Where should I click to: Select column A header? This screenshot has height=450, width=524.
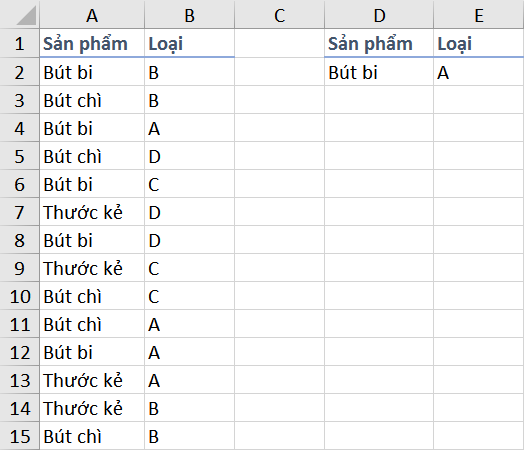92,14
